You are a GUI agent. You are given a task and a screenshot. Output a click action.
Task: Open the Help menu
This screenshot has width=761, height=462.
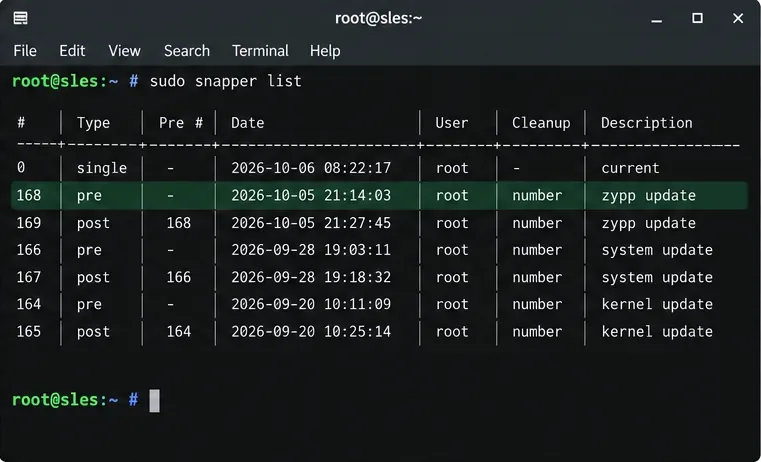tap(325, 51)
